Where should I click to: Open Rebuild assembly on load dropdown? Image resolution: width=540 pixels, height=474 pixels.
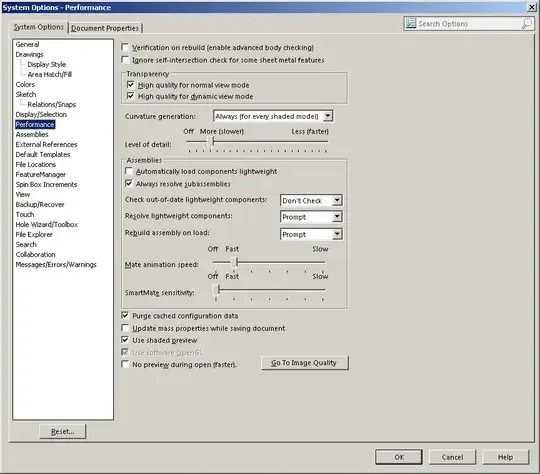[337, 234]
